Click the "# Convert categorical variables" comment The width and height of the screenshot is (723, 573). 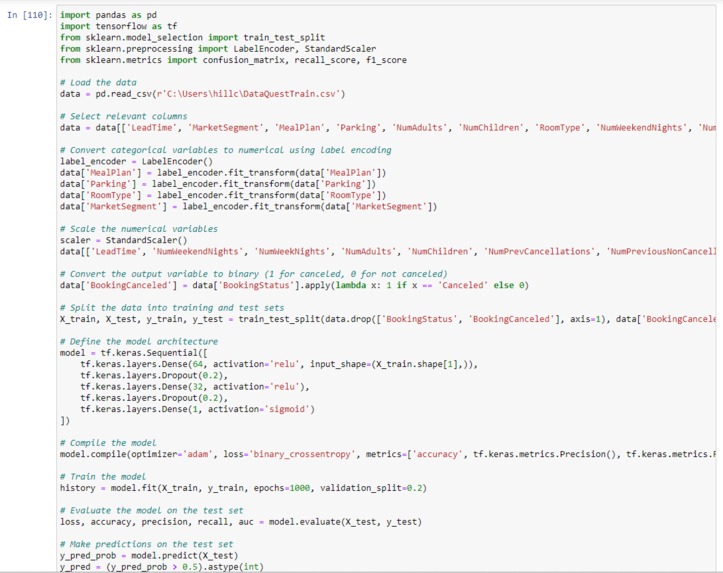point(225,150)
